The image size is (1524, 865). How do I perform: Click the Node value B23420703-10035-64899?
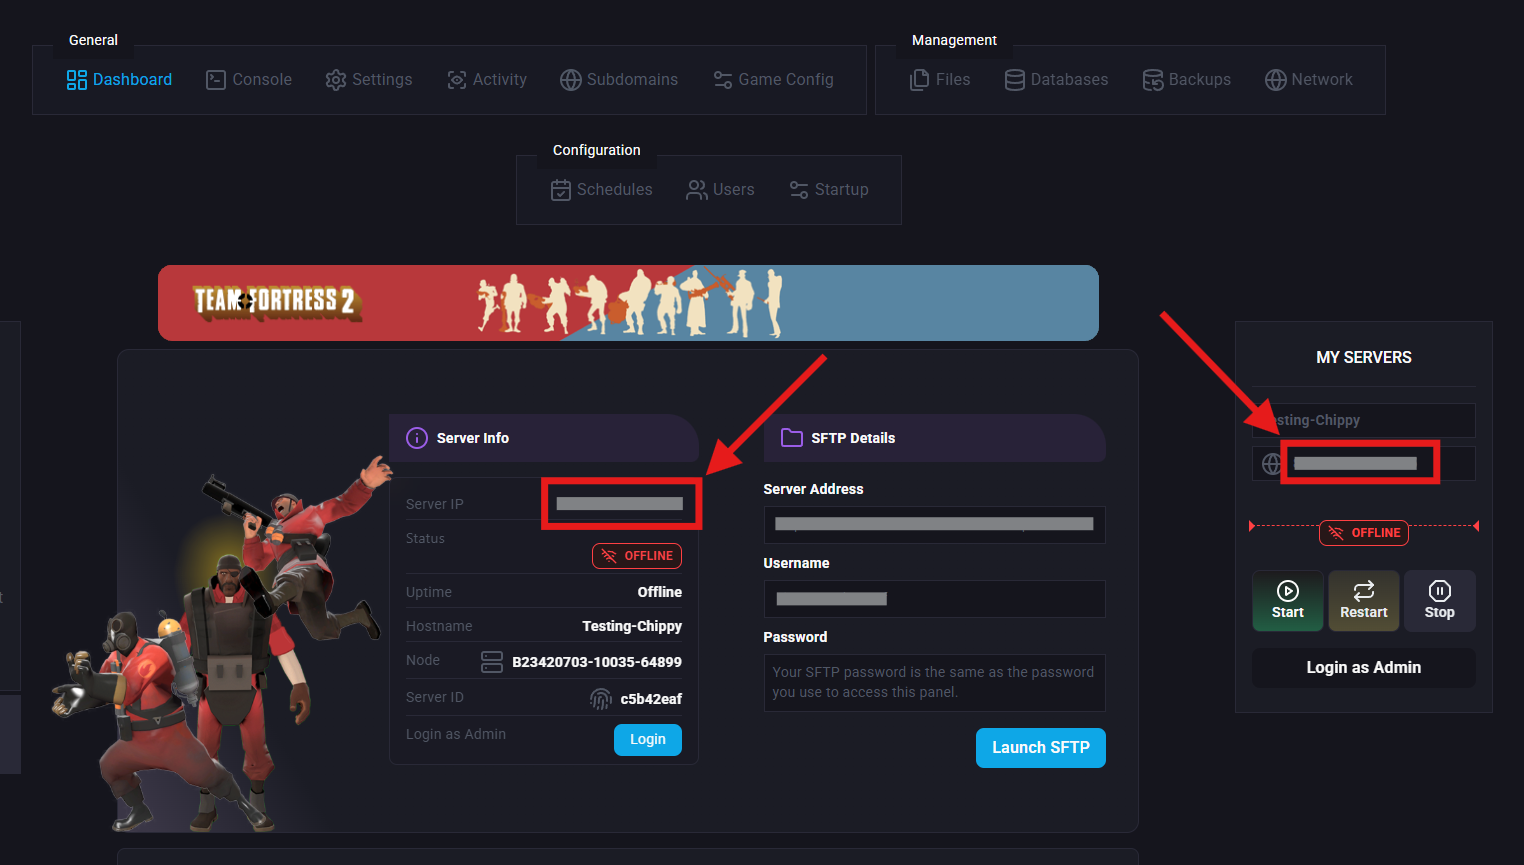[597, 662]
